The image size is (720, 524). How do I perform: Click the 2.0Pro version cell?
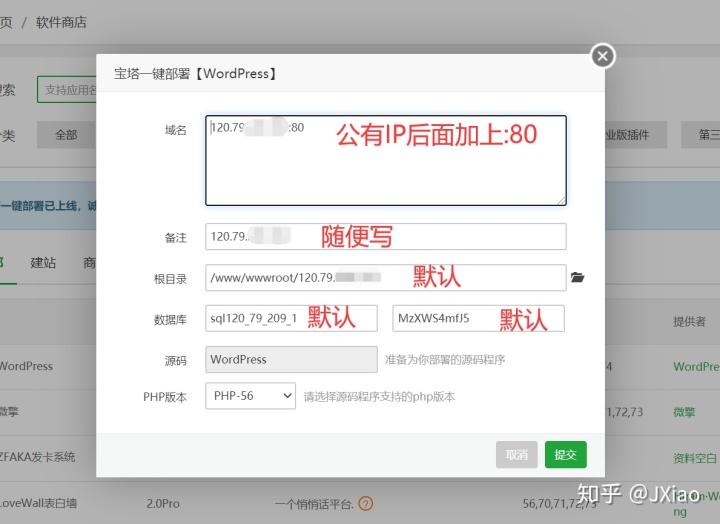[x=163, y=504]
